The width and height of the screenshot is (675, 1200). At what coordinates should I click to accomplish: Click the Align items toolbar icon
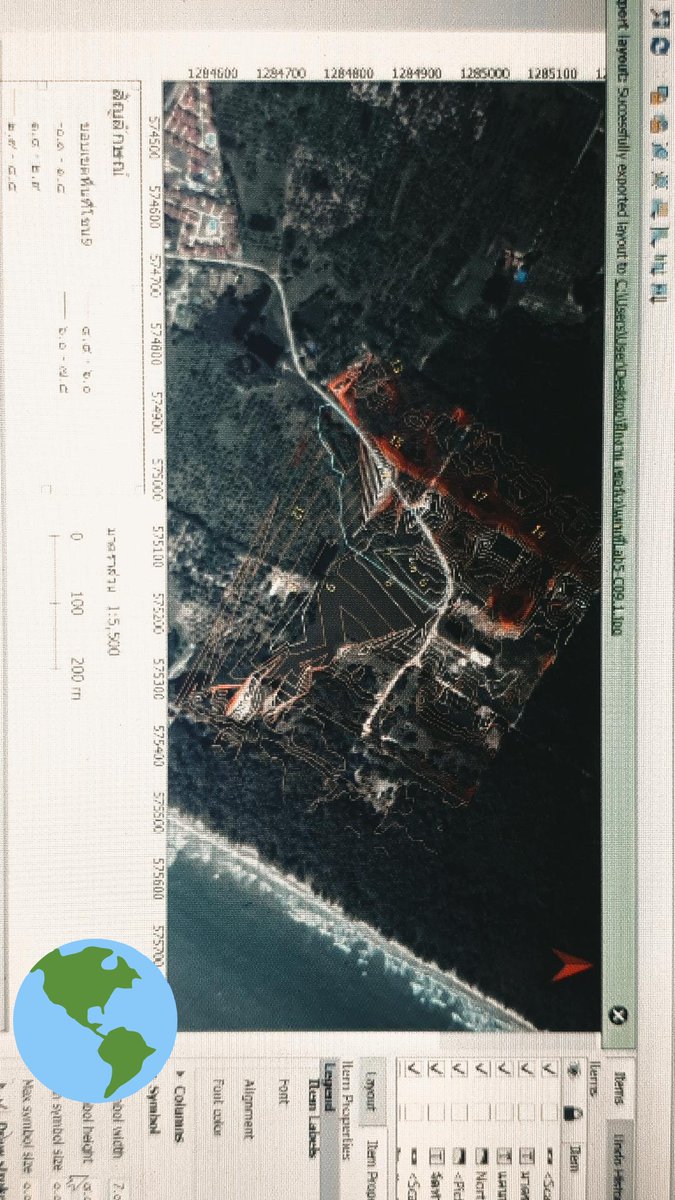[x=659, y=236]
